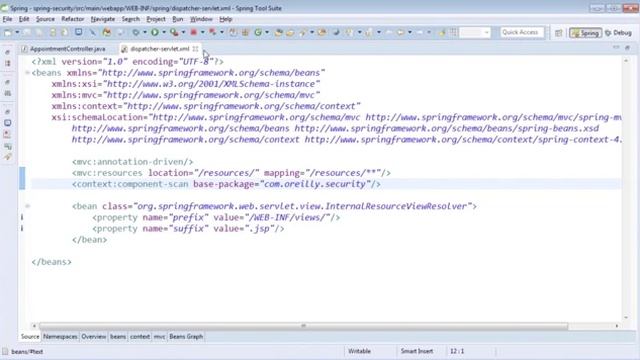Image resolution: width=640 pixels, height=360 pixels.
Task: Switch to the Debug perspective
Action: [x=619, y=33]
